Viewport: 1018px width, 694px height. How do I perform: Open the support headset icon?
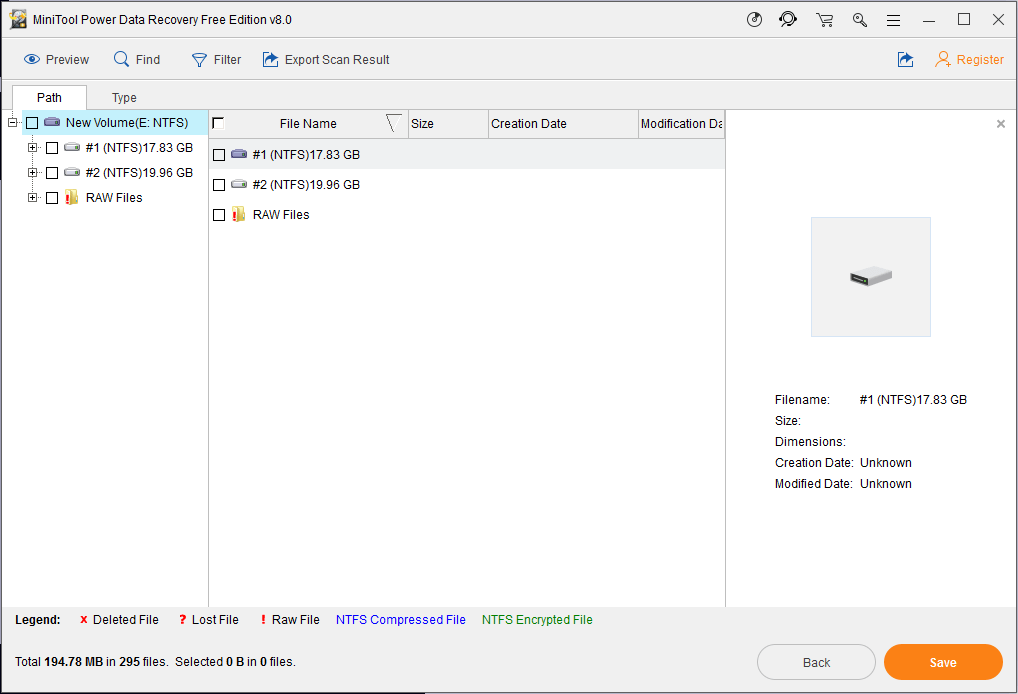[x=788, y=19]
